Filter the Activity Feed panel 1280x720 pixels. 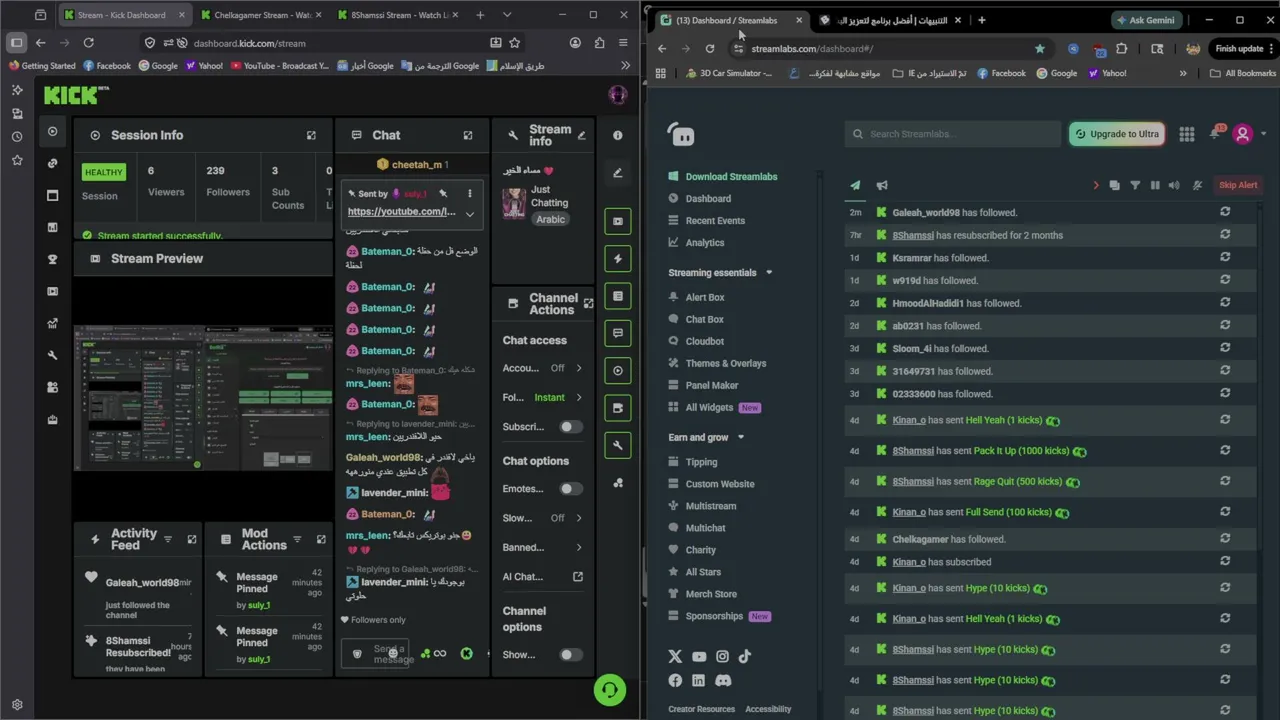tap(168, 539)
